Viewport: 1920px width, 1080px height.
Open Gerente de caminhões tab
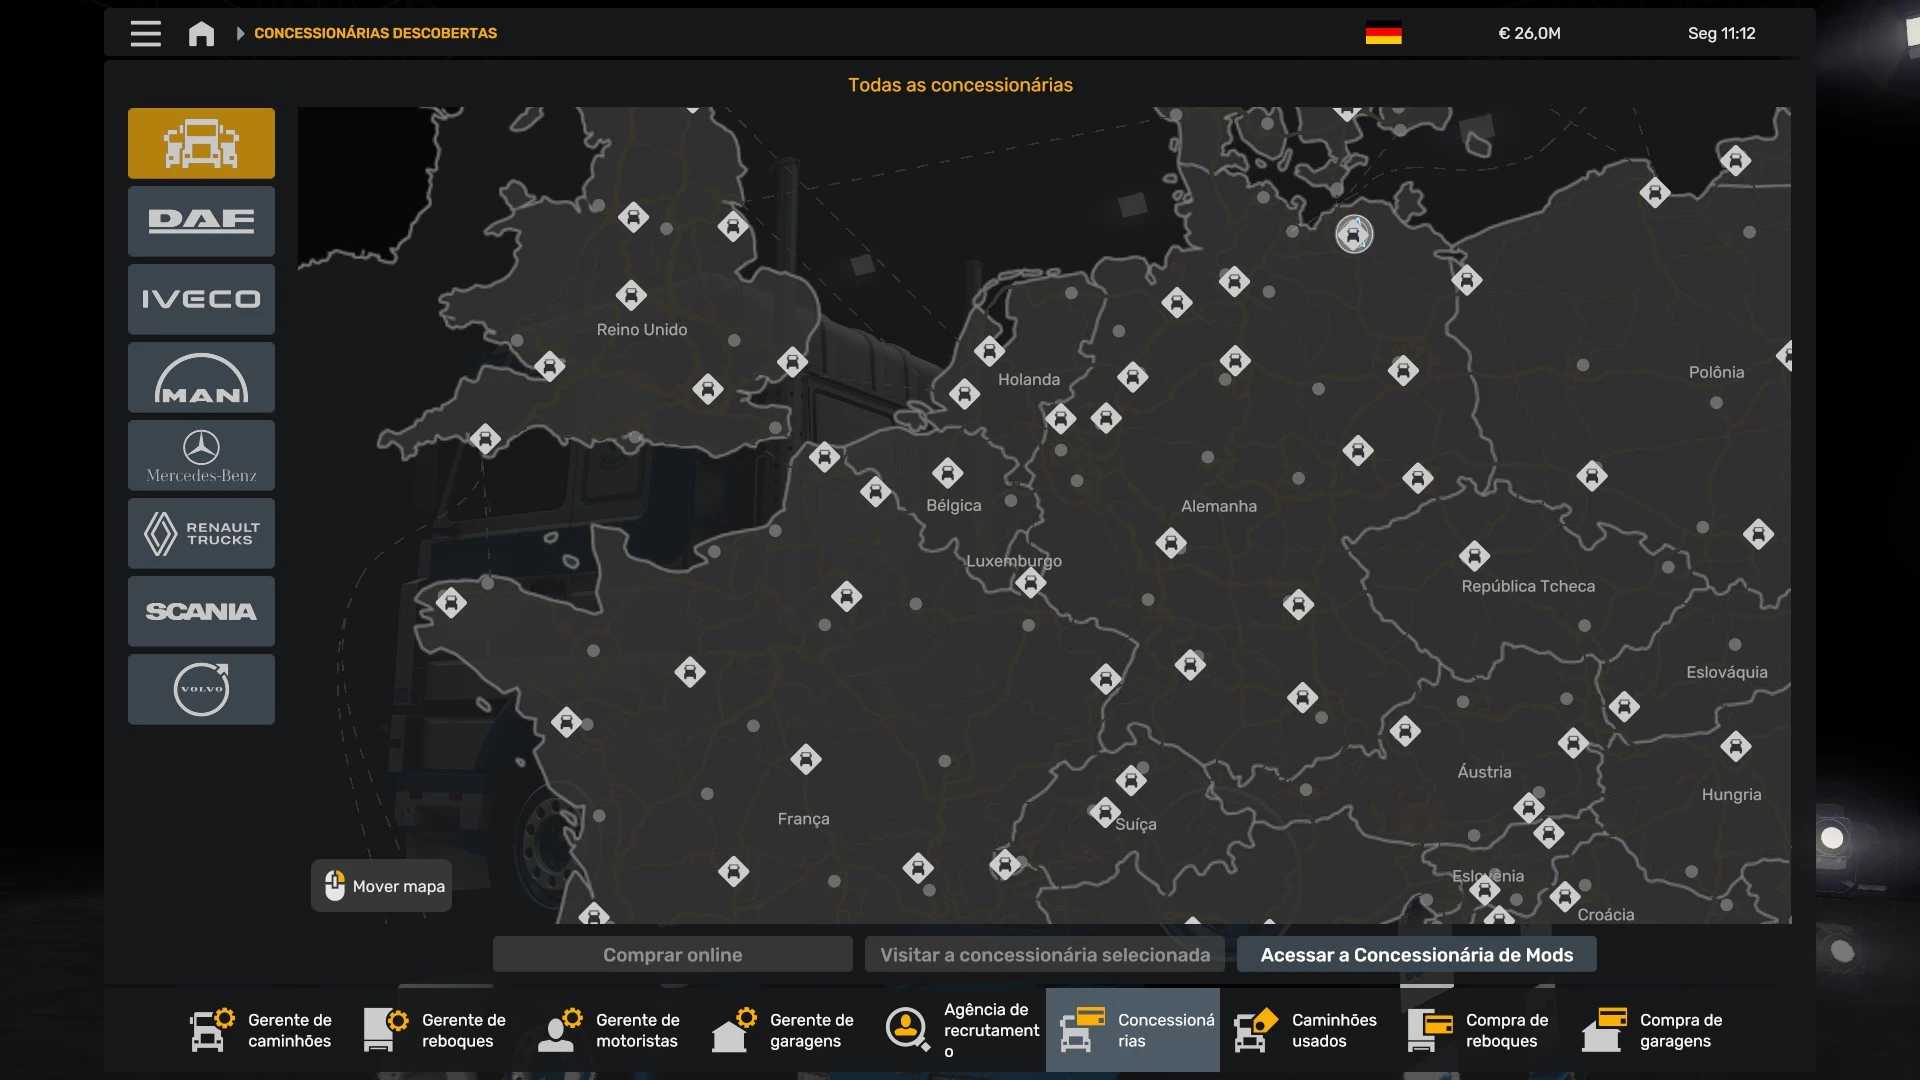[x=262, y=1030]
